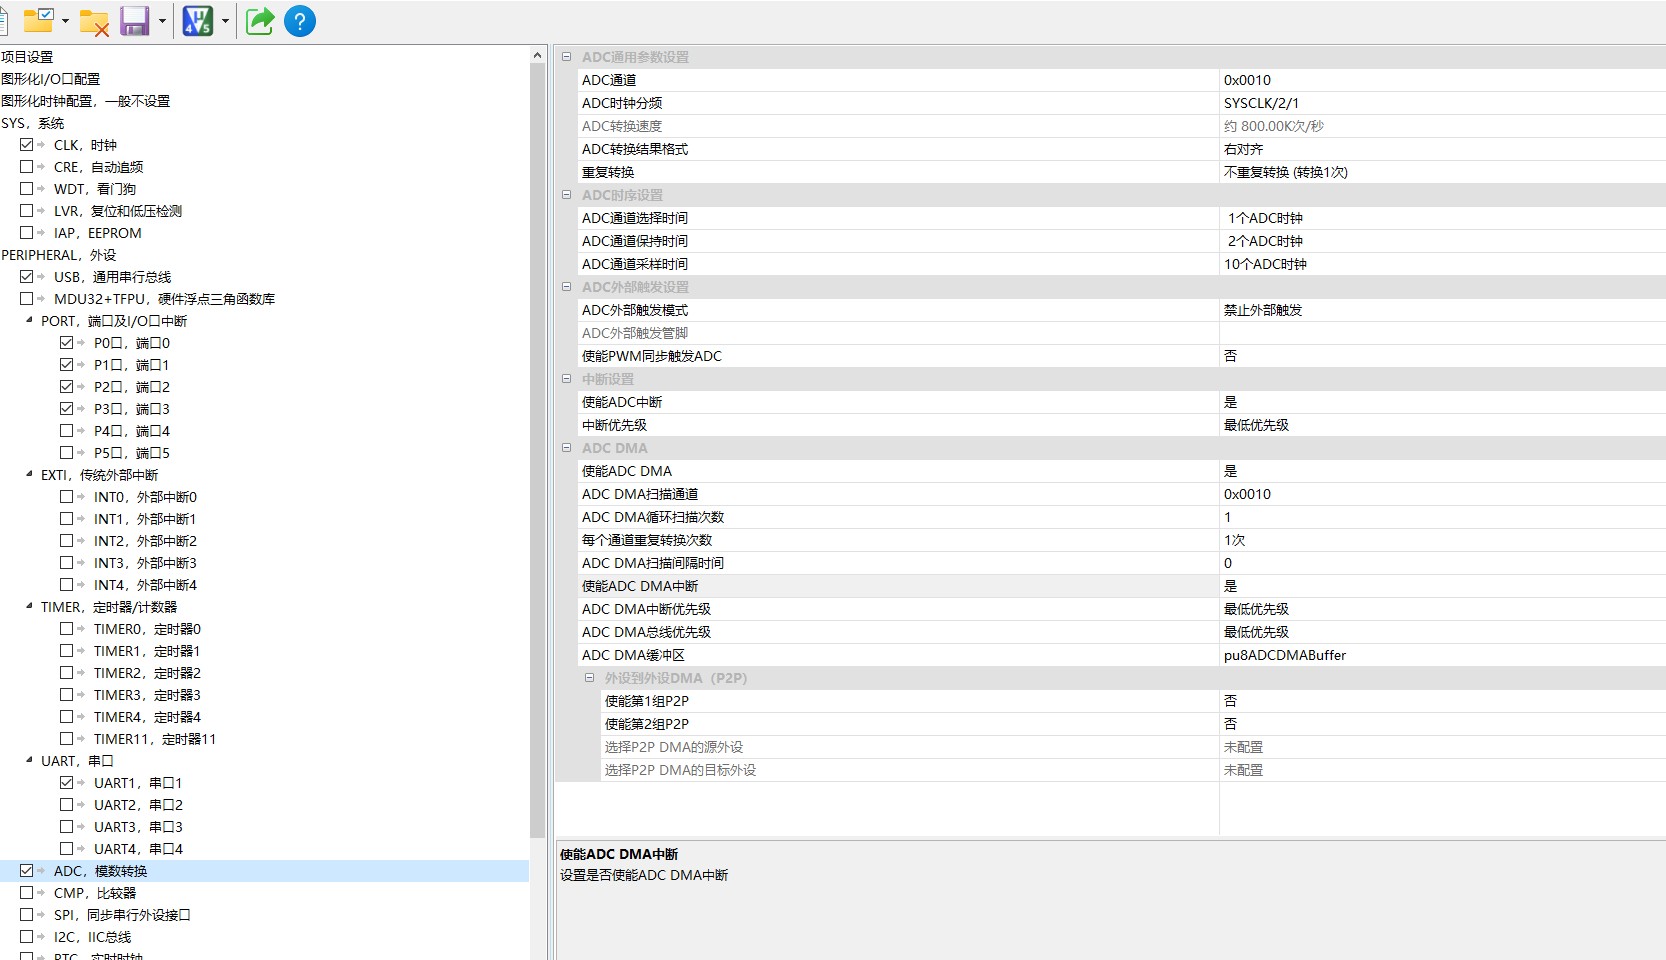The width and height of the screenshot is (1666, 960).
Task: Collapse the ADC DMA property section
Action: 566,448
